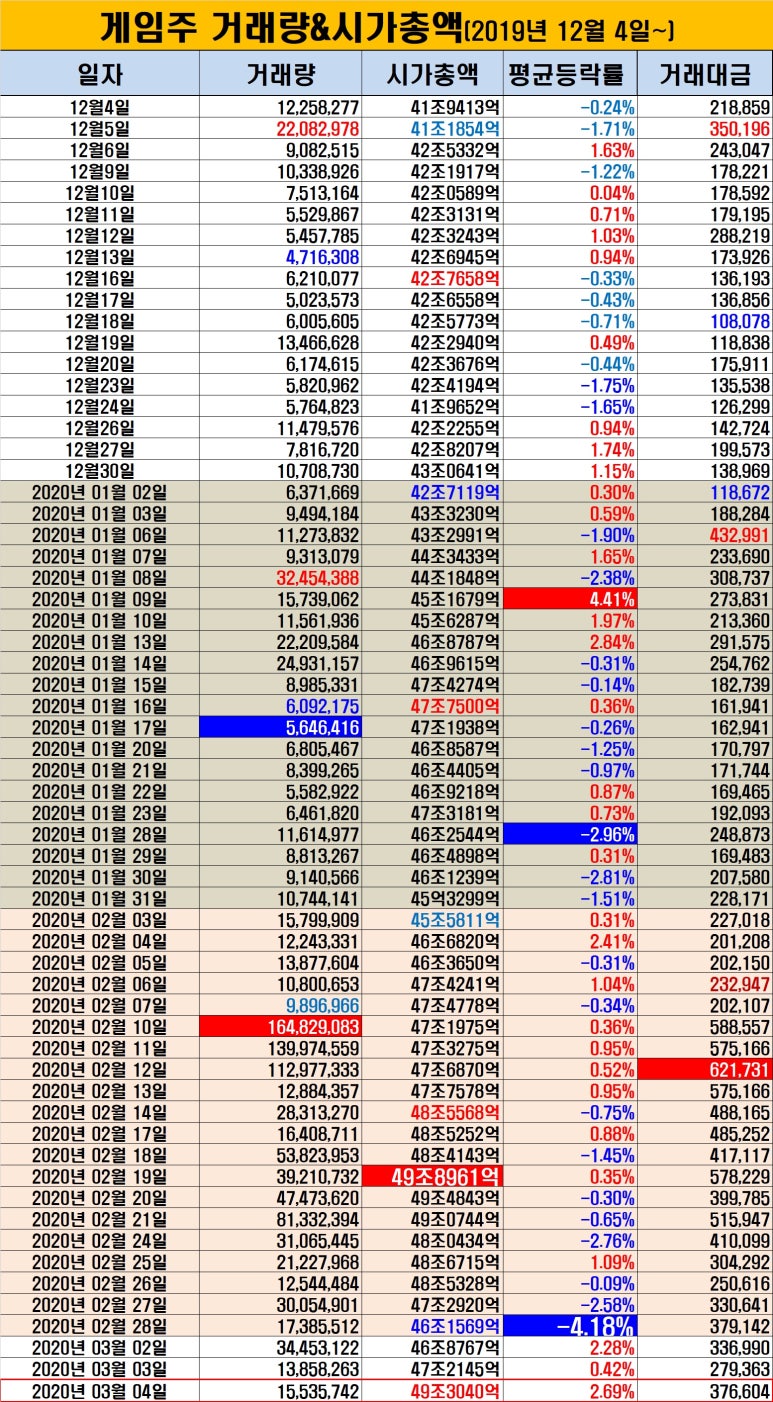Click the 일자 column header

(100, 74)
